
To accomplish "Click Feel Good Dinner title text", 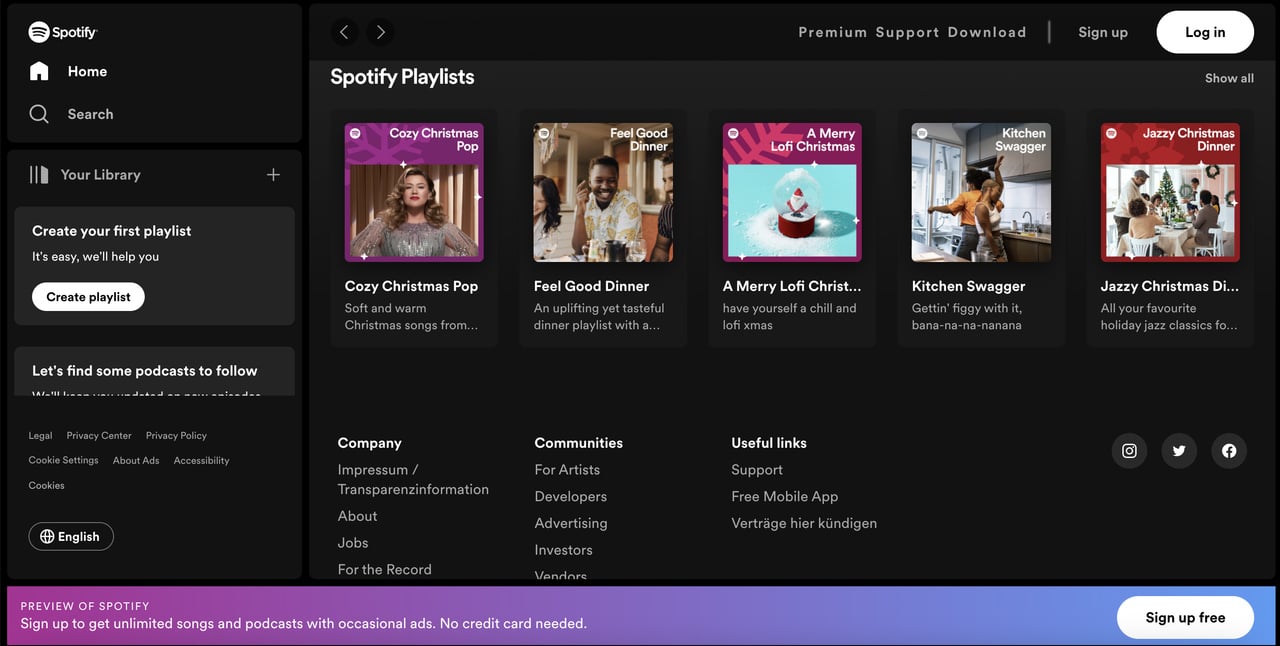I will (x=591, y=286).
